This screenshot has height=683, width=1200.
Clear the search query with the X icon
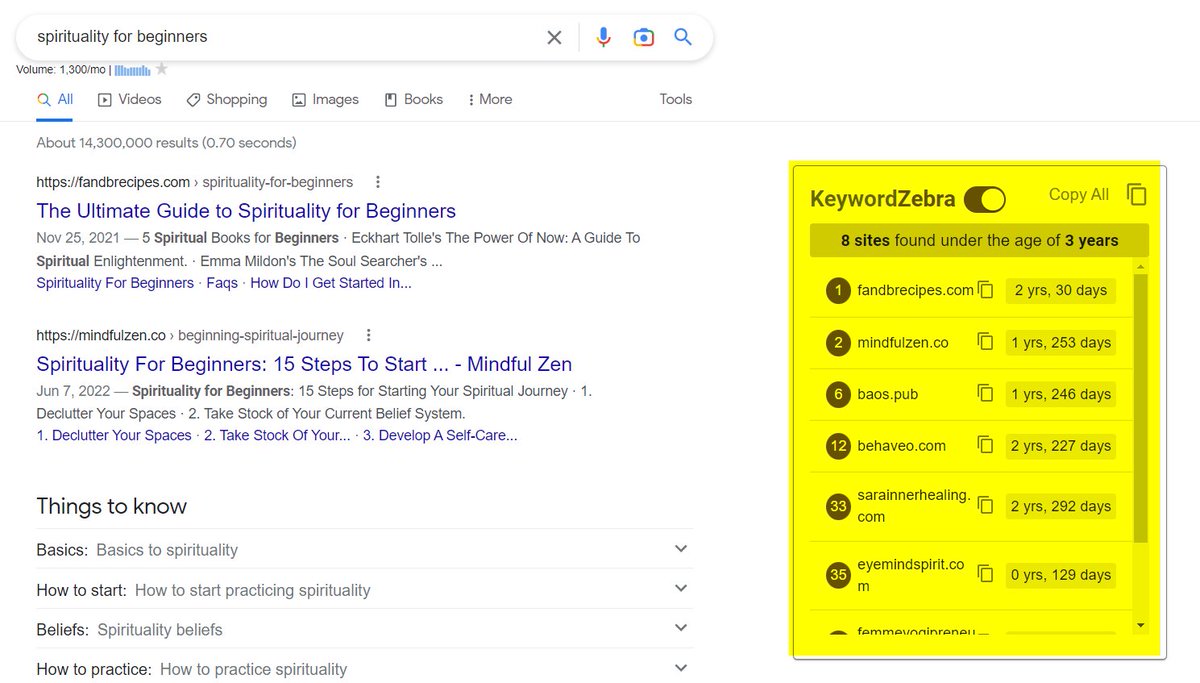click(554, 36)
